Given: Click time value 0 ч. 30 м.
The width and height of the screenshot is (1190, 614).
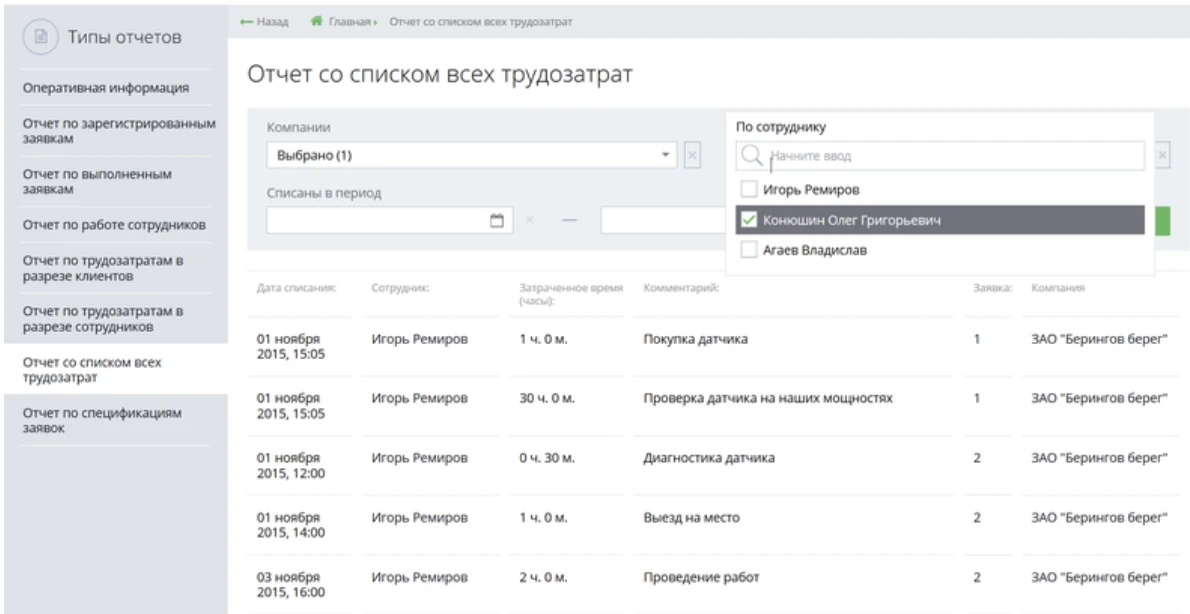Looking at the screenshot, I should click(x=547, y=458).
